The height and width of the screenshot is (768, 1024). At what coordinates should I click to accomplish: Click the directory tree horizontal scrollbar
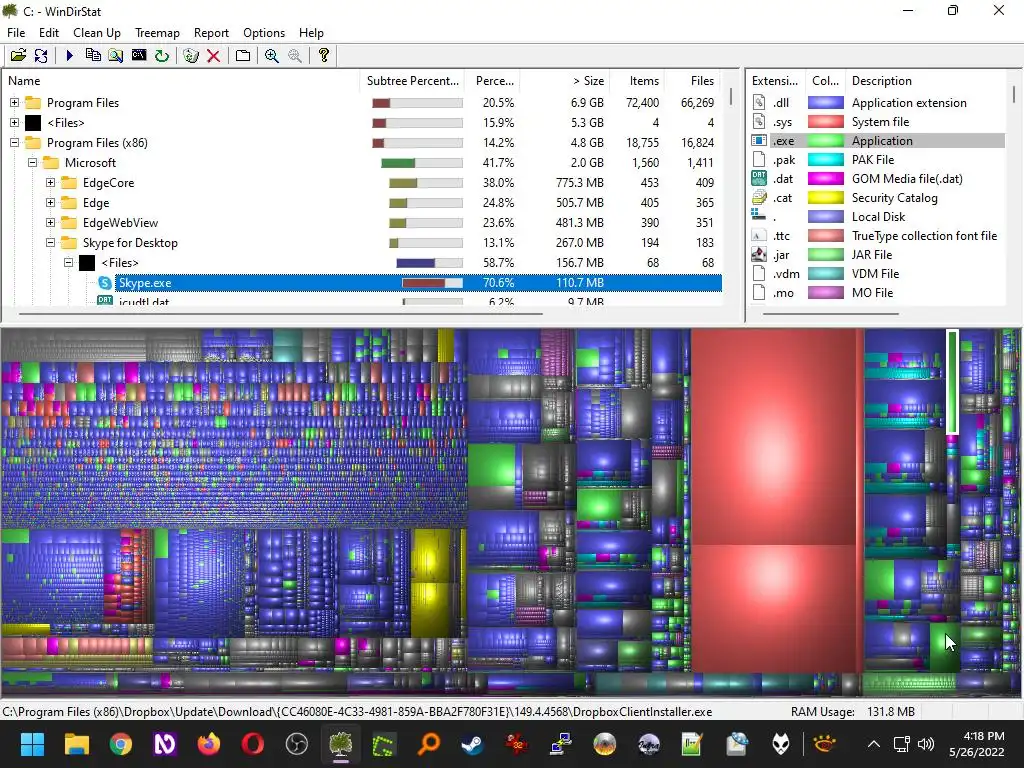point(281,313)
